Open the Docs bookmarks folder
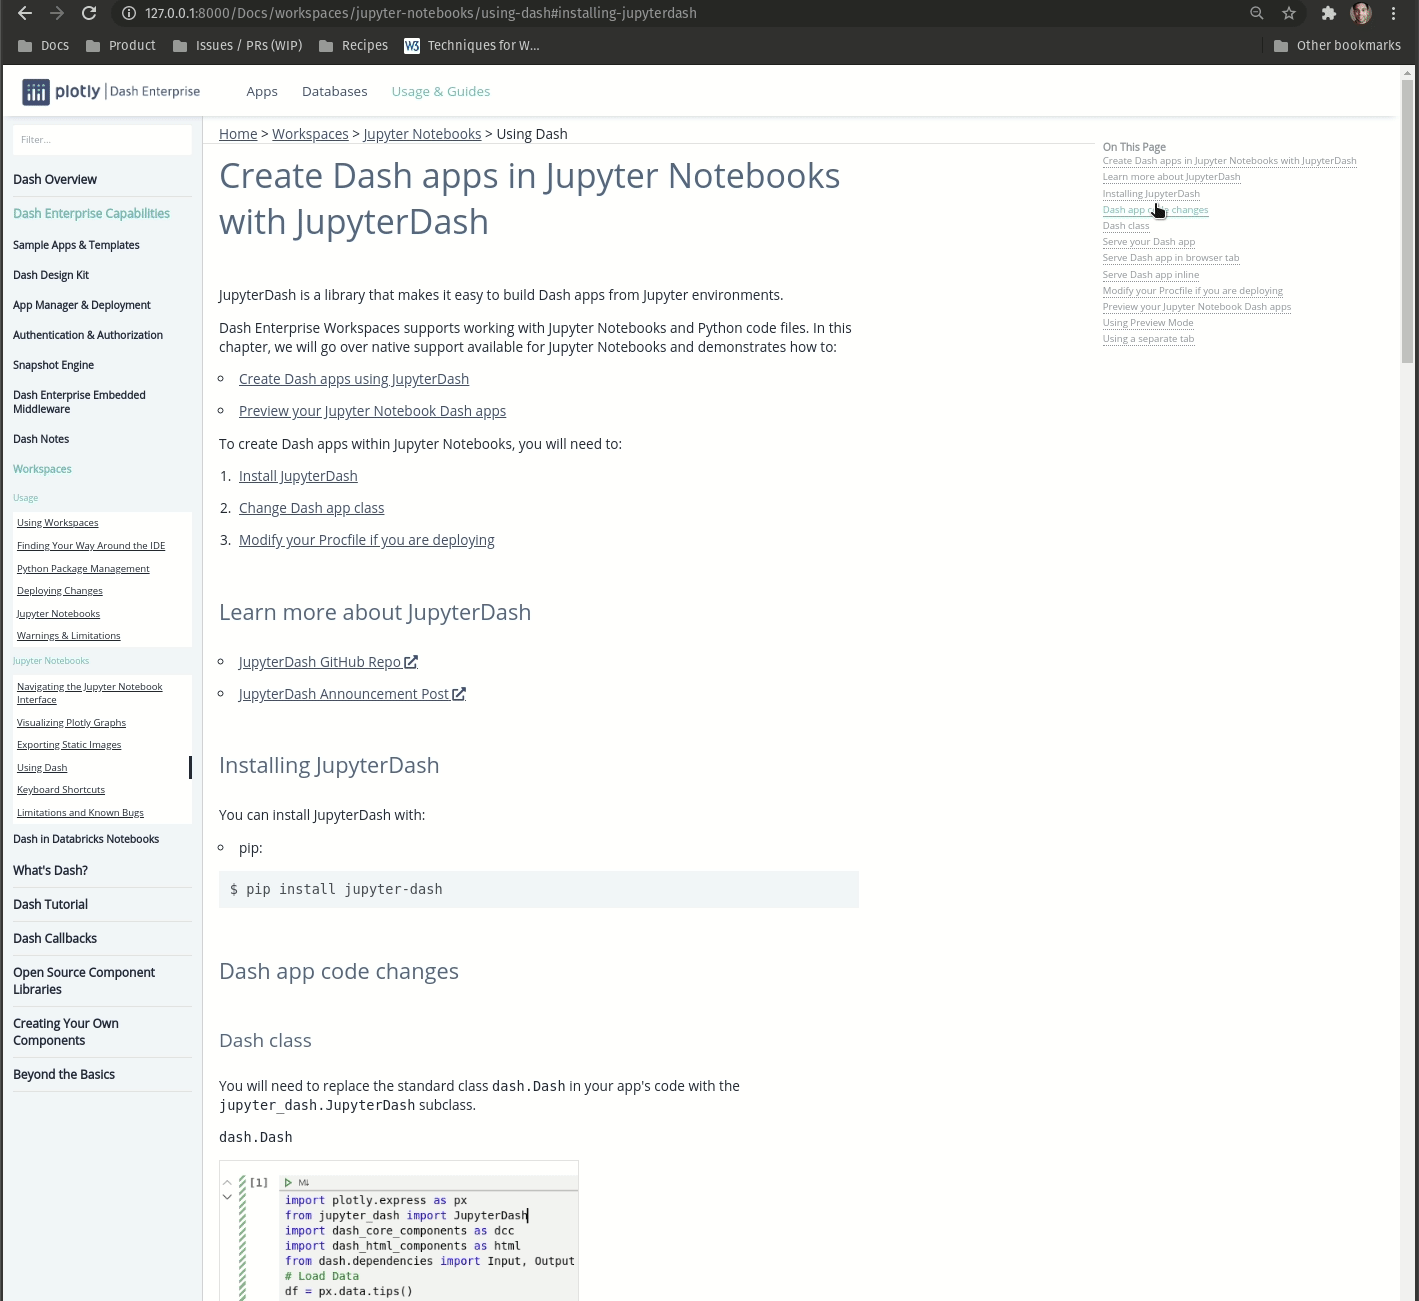This screenshot has height=1301, width=1419. click(x=44, y=45)
